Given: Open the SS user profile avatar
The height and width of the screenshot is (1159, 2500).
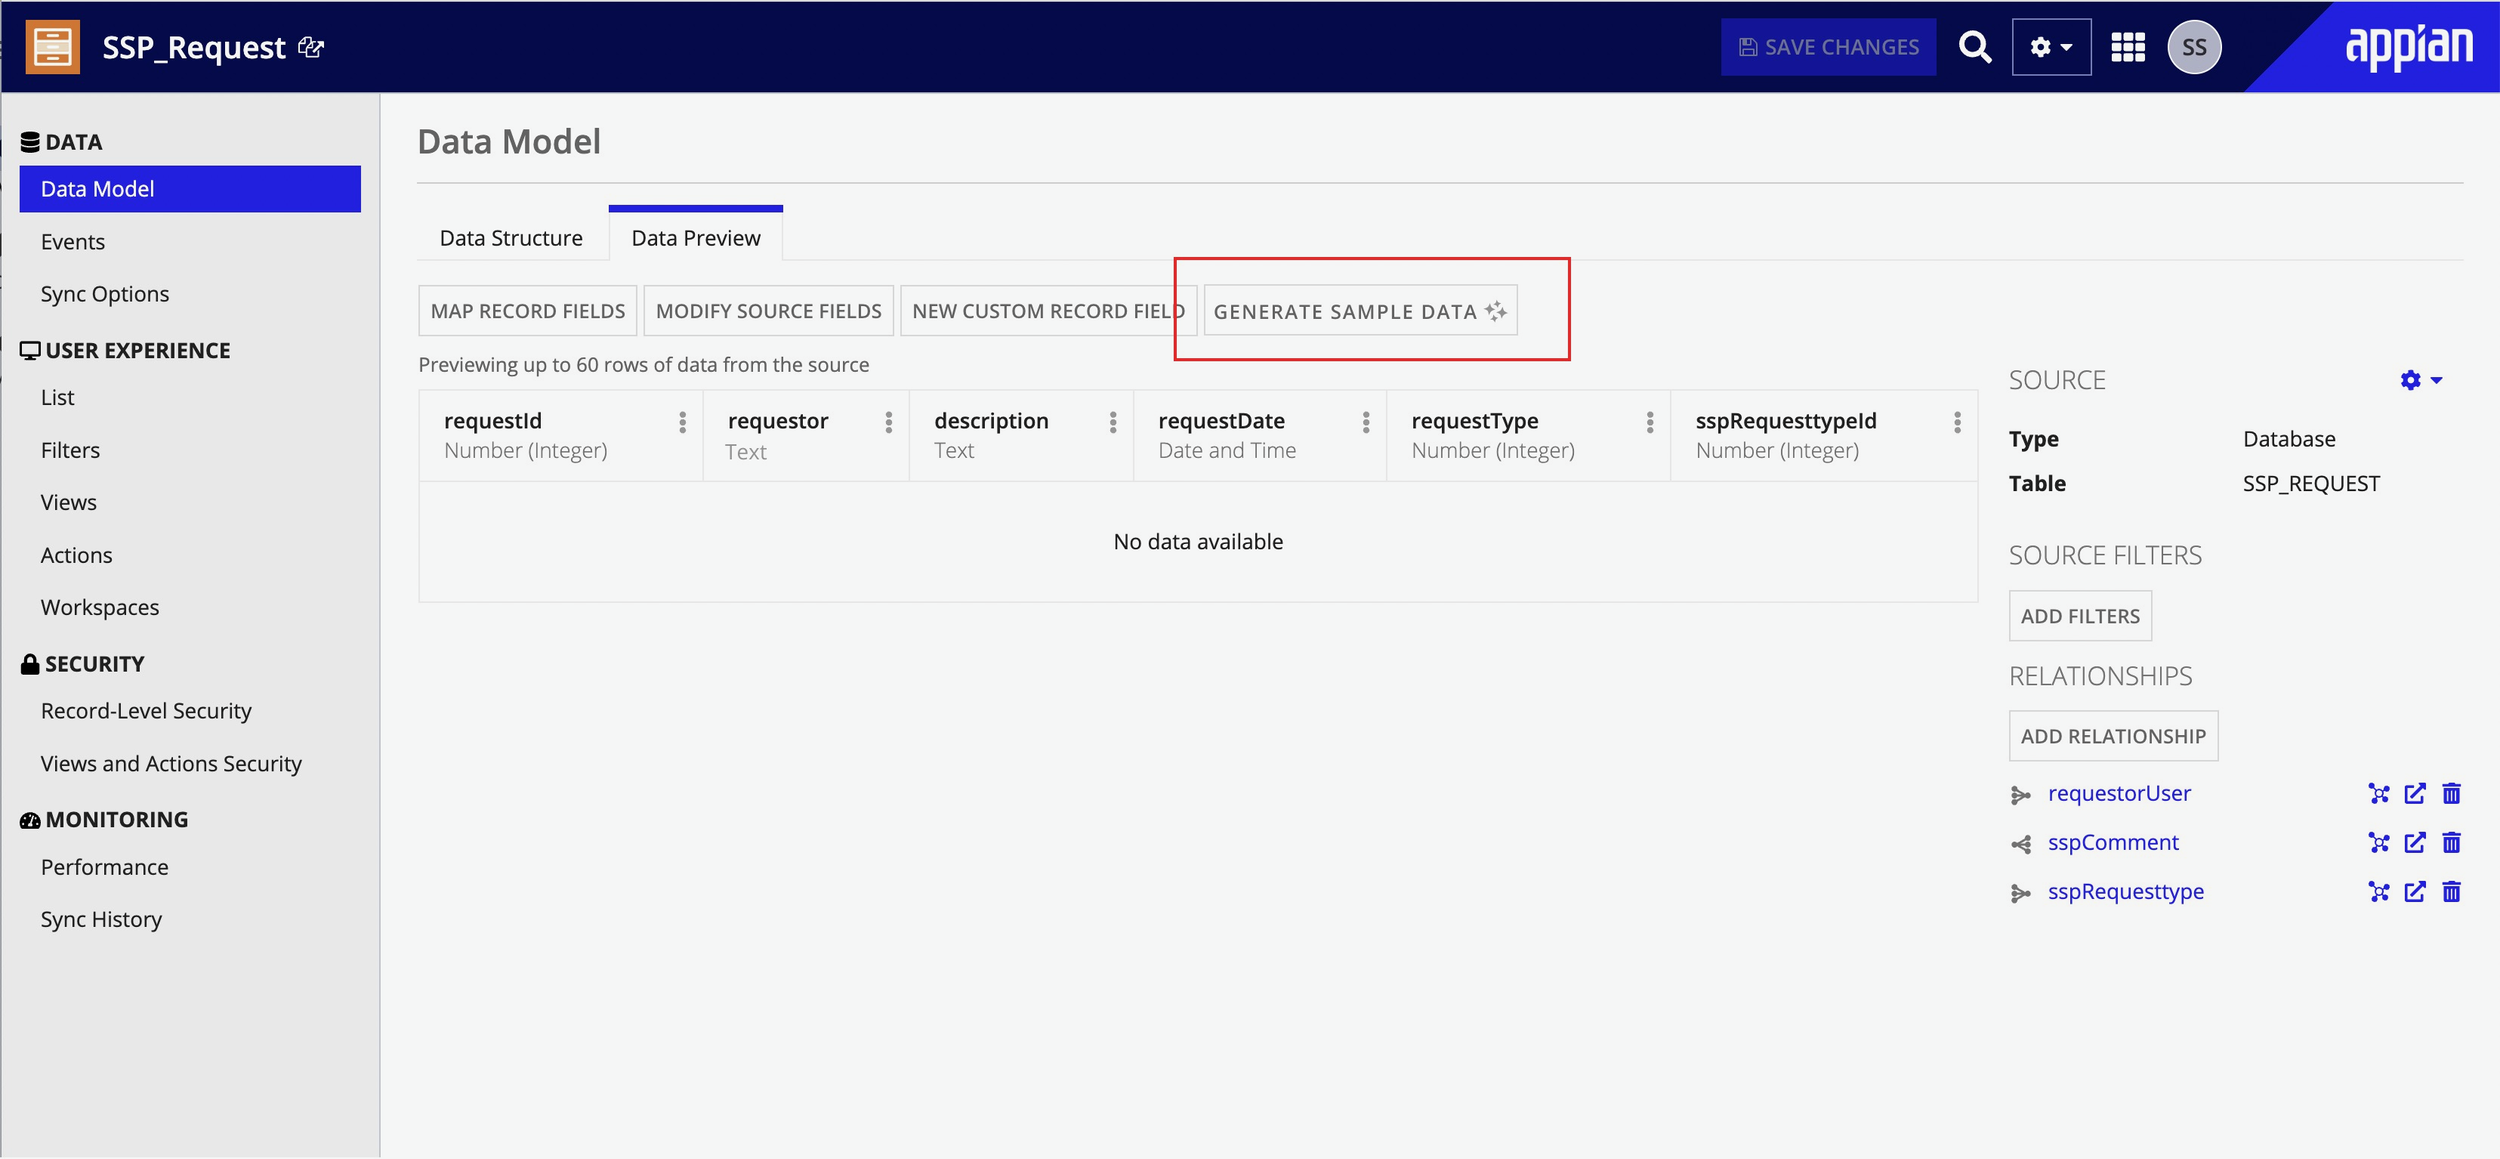Looking at the screenshot, I should tap(2196, 46).
